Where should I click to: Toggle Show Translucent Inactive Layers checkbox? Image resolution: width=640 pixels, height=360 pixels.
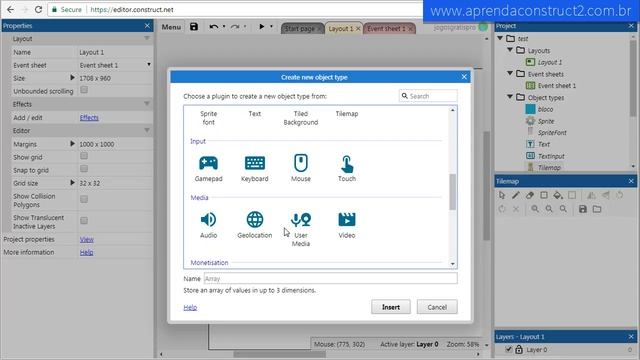pos(84,221)
